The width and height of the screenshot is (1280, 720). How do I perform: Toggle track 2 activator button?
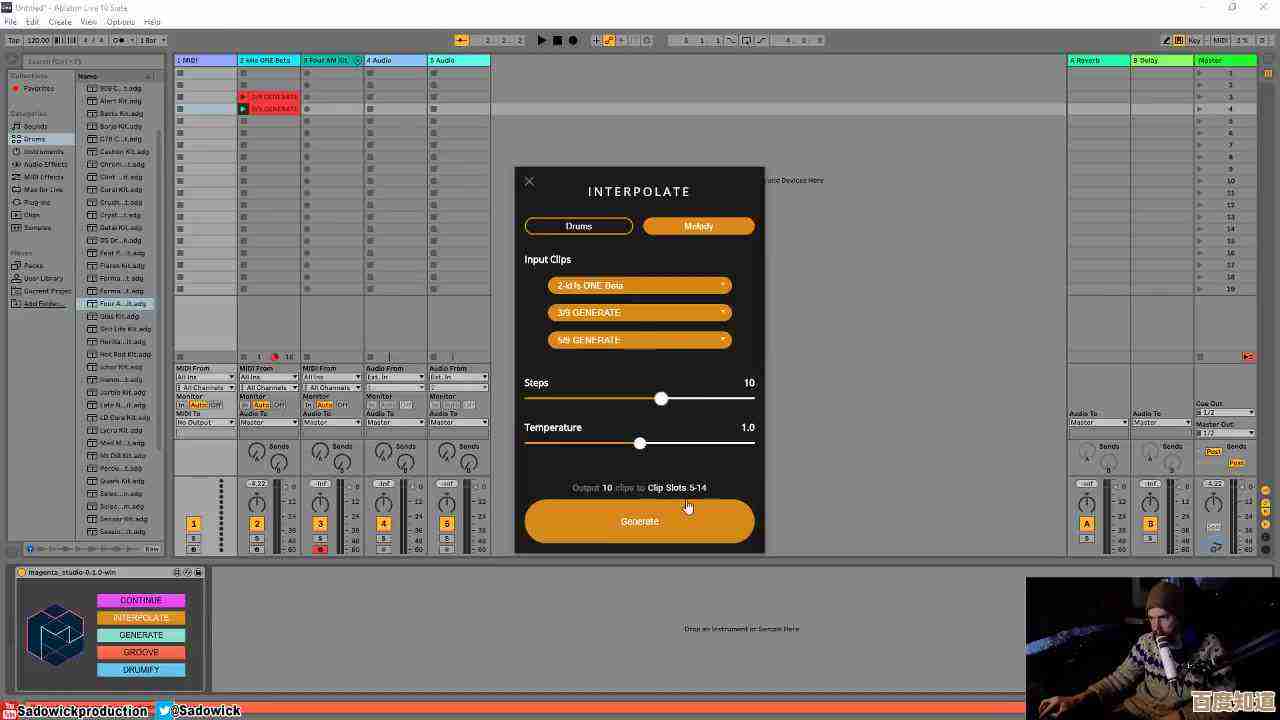257,524
